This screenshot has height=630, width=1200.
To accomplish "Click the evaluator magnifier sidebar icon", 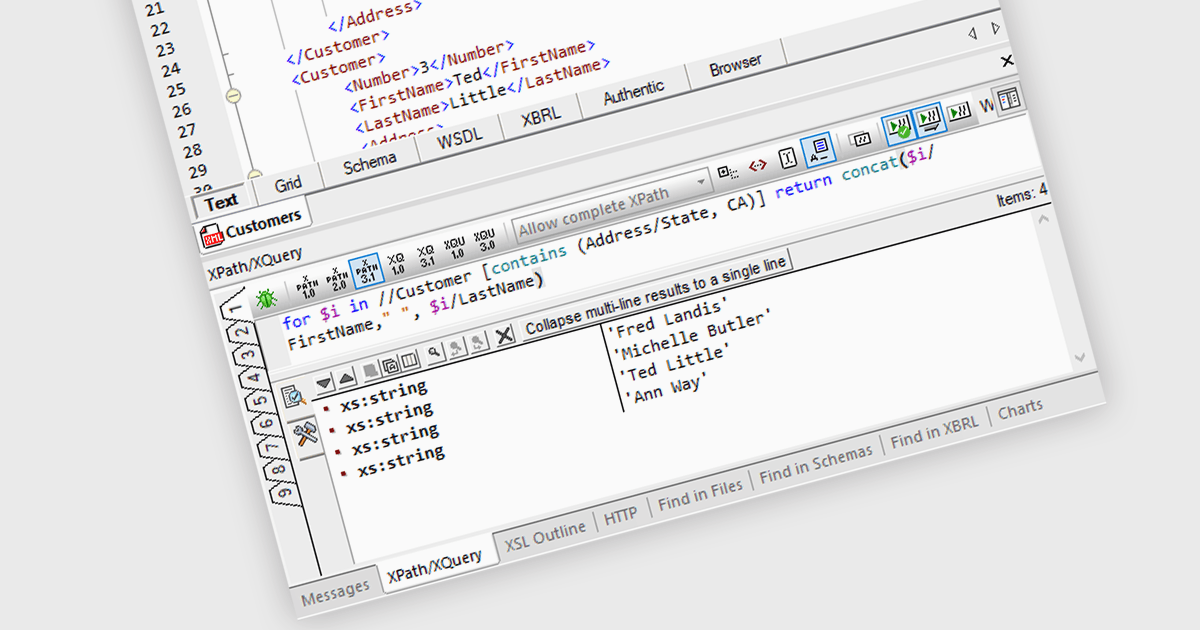I will pyautogui.click(x=295, y=397).
